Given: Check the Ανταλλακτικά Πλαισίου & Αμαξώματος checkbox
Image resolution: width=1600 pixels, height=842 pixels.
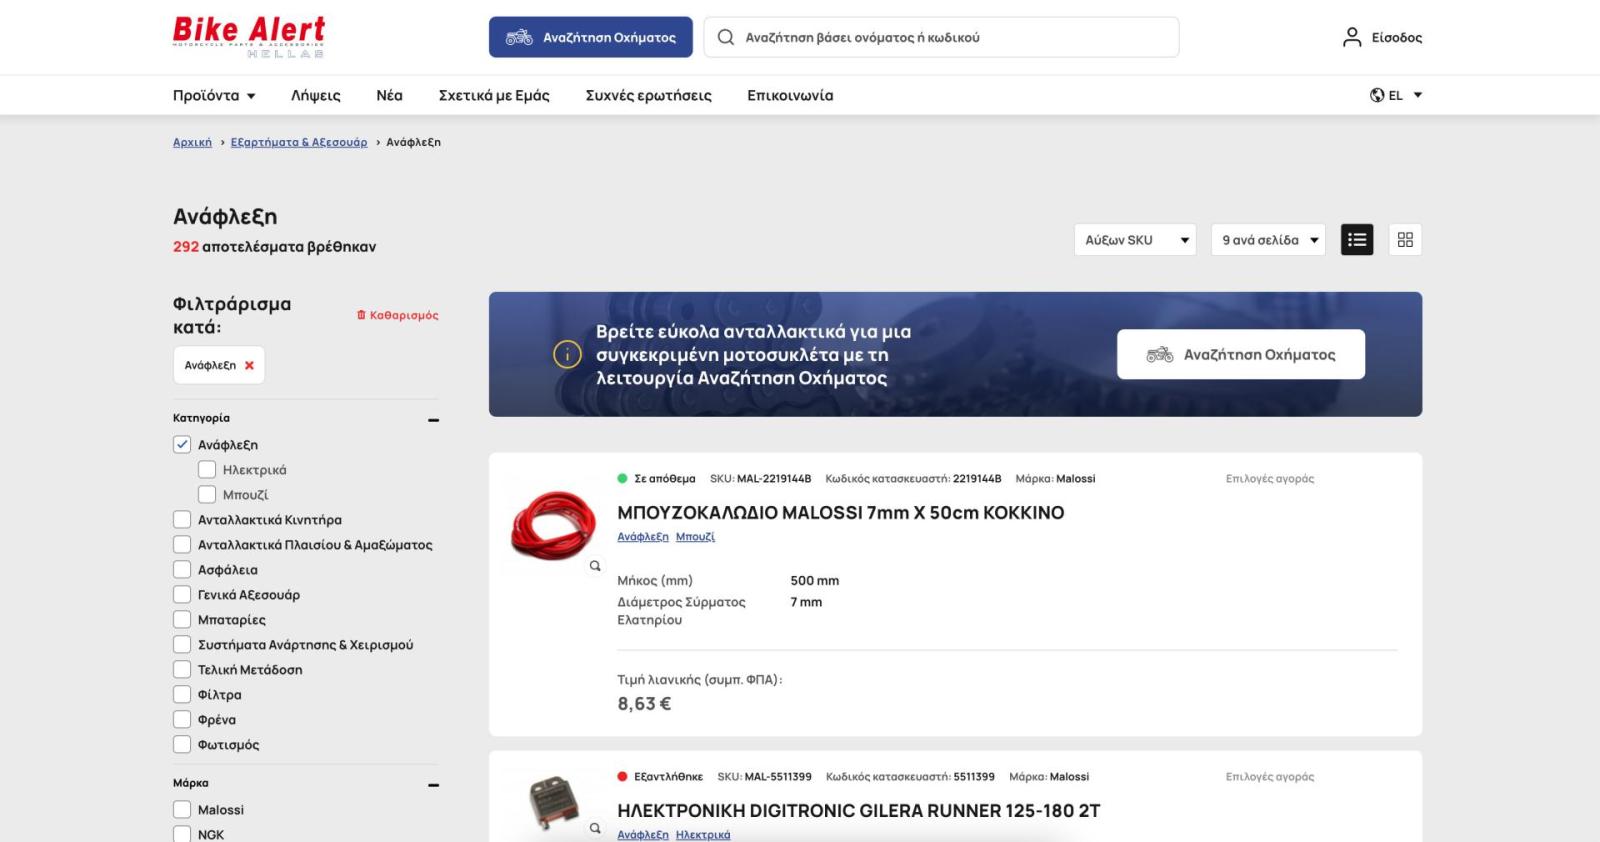Looking at the screenshot, I should click(x=182, y=545).
